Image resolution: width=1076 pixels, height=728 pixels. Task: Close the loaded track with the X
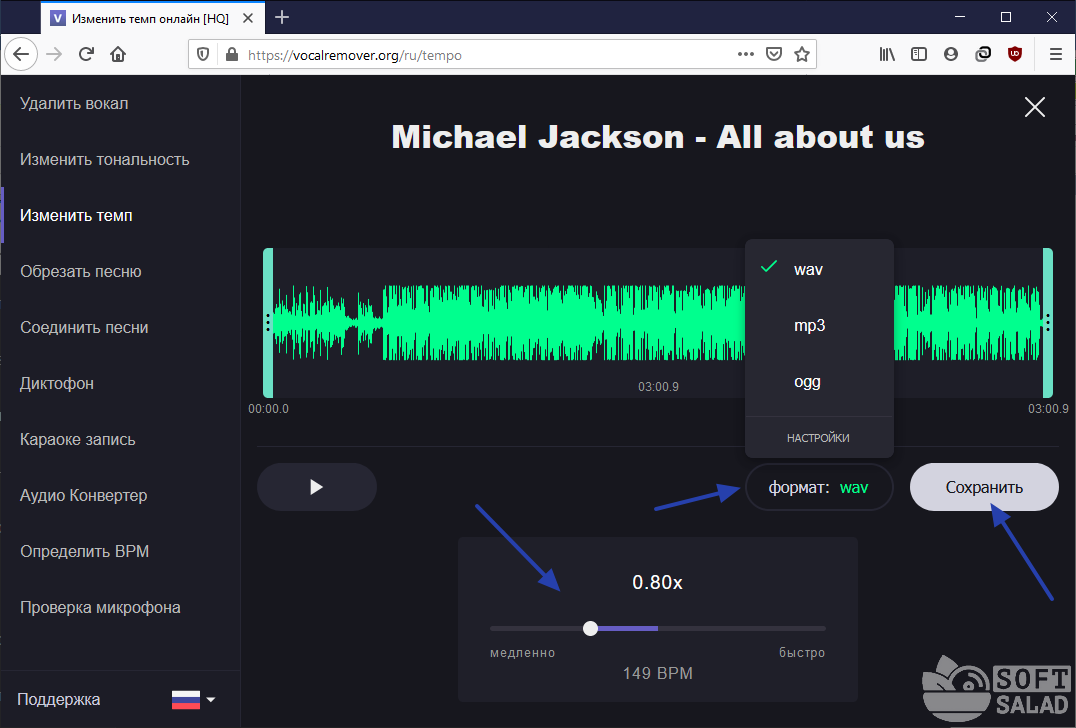(x=1034, y=107)
